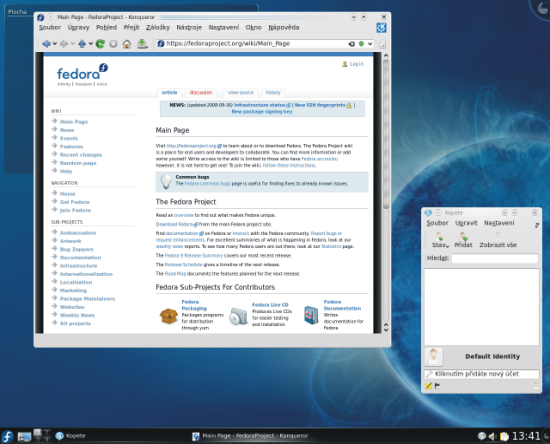Click the volume icon in system tray
550x444 pixels.
492,436
